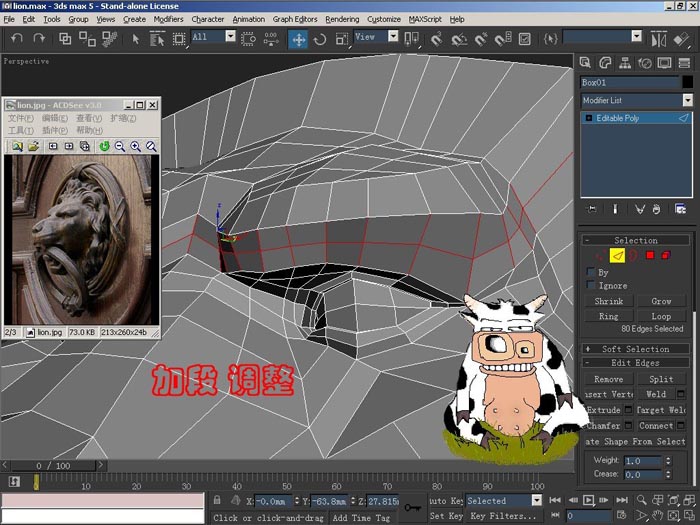
Task: Open Select by Name tool
Action: pos(157,39)
